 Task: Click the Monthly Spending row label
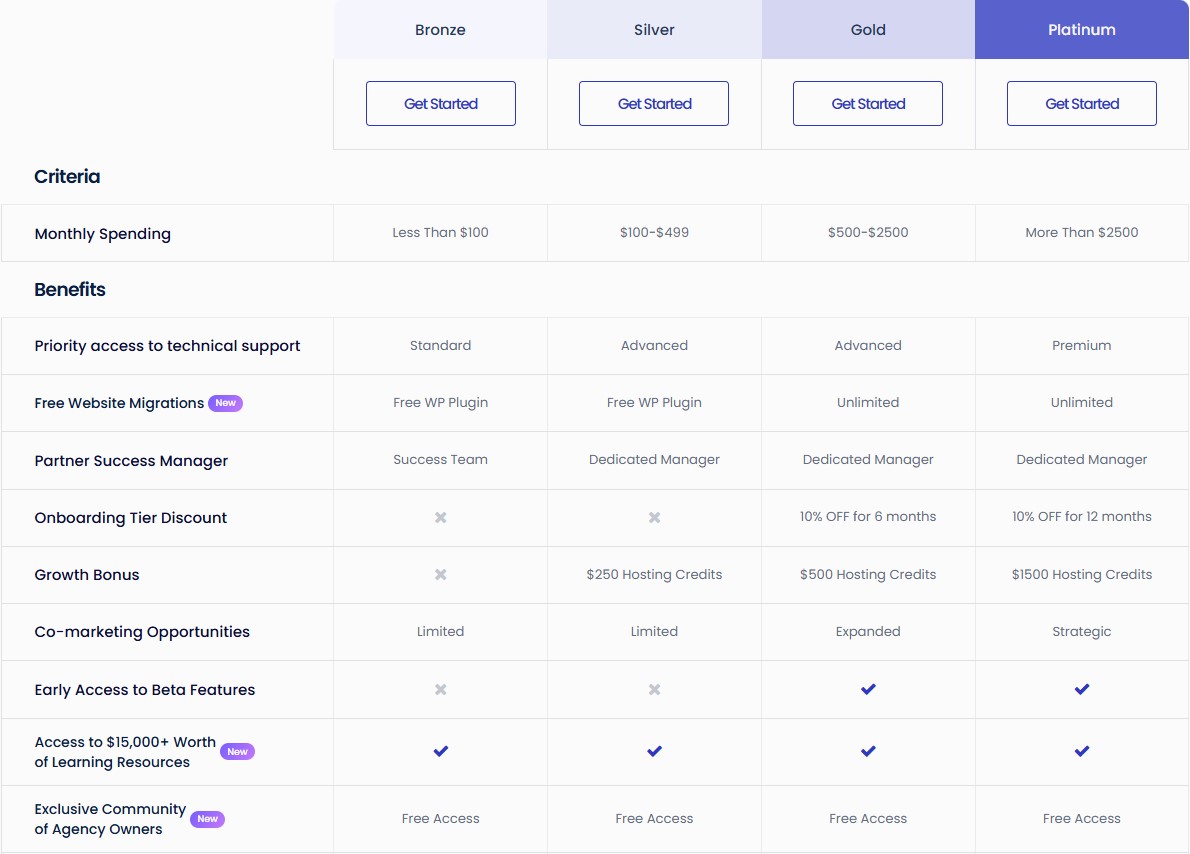[x=102, y=233]
